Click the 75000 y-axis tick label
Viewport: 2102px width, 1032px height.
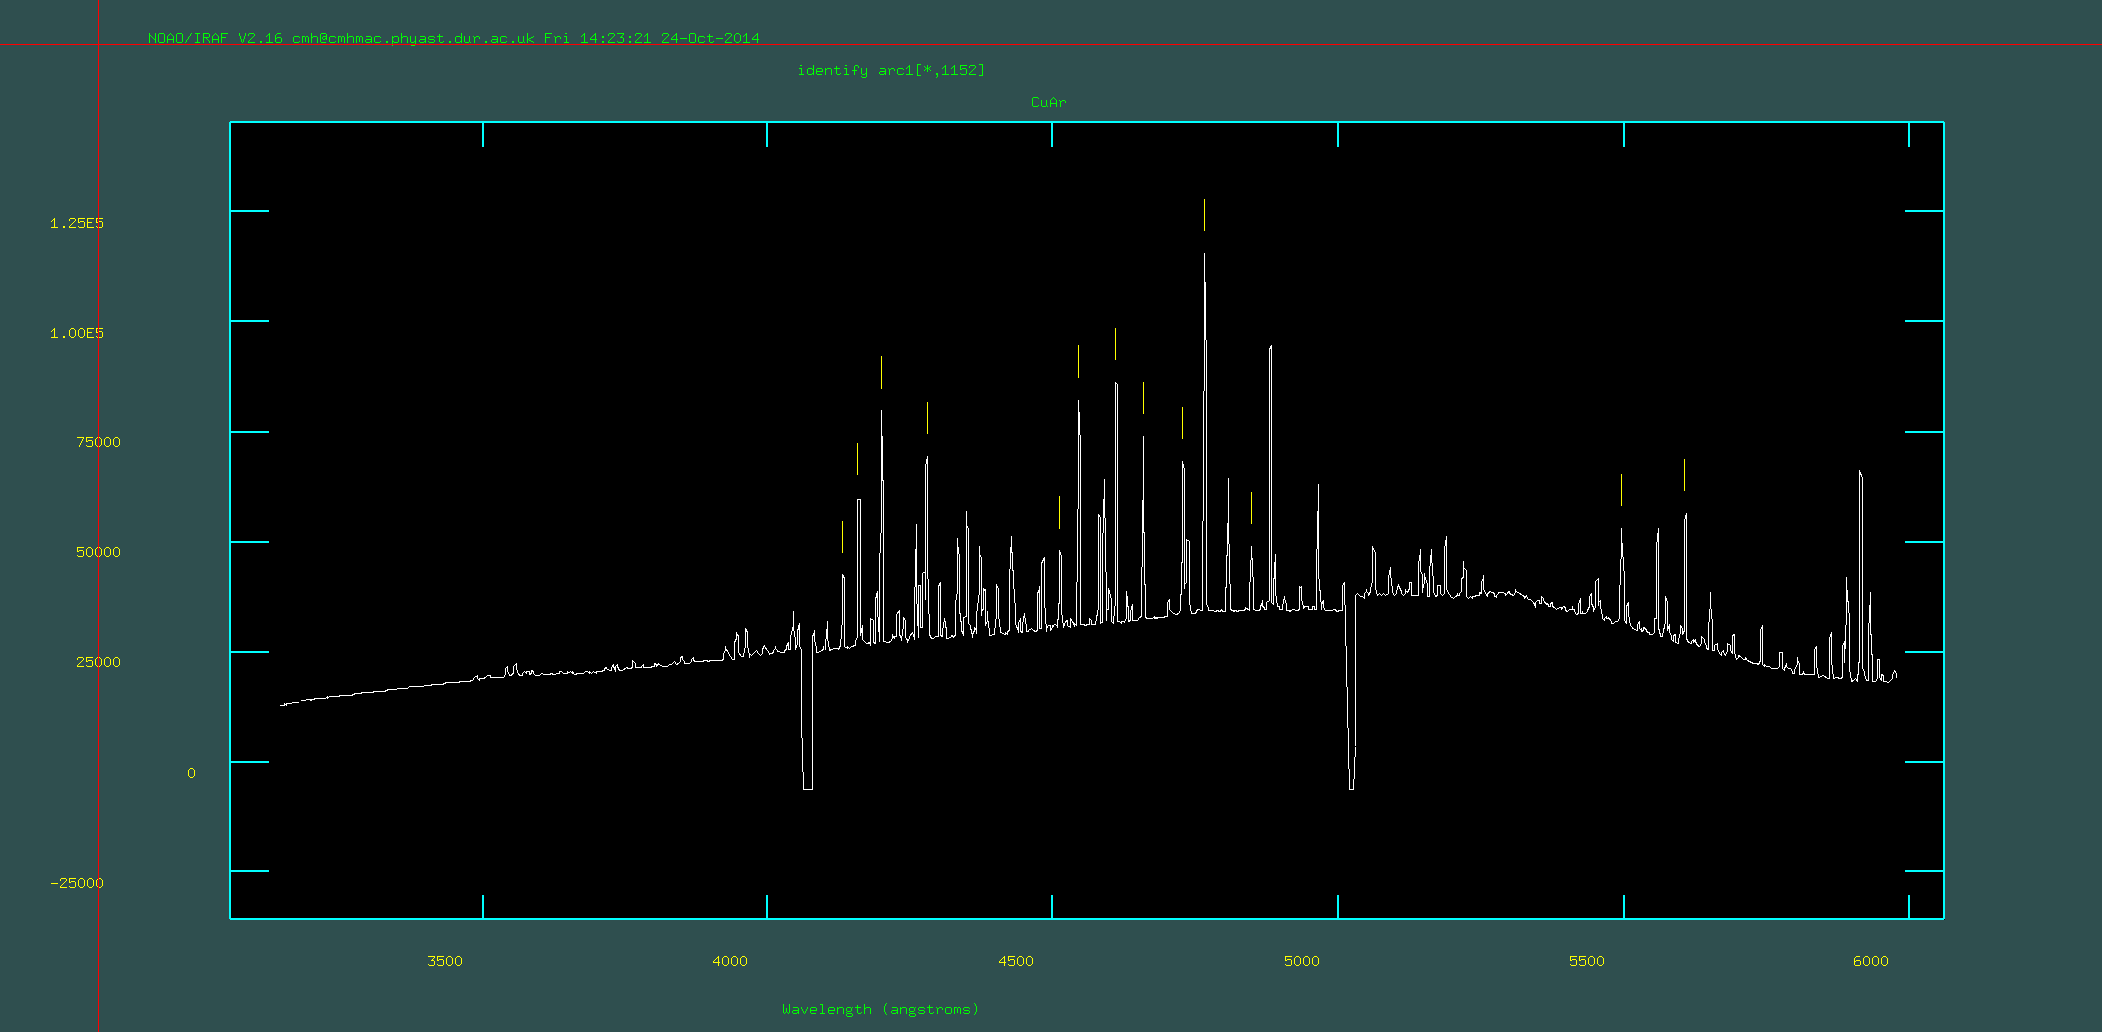pos(98,442)
